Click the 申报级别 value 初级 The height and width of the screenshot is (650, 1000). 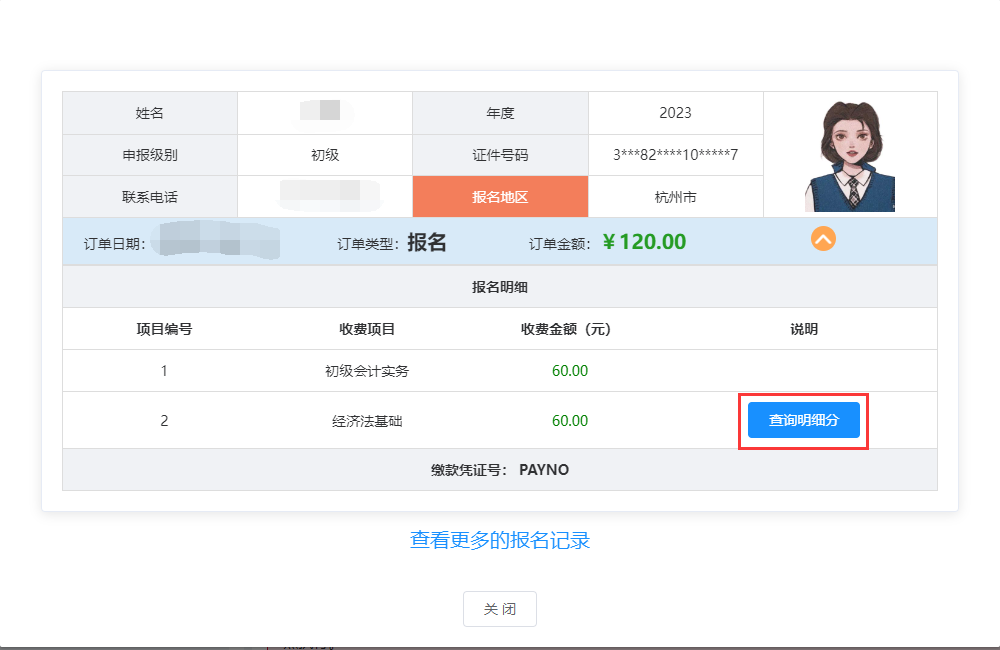pyautogui.click(x=324, y=155)
